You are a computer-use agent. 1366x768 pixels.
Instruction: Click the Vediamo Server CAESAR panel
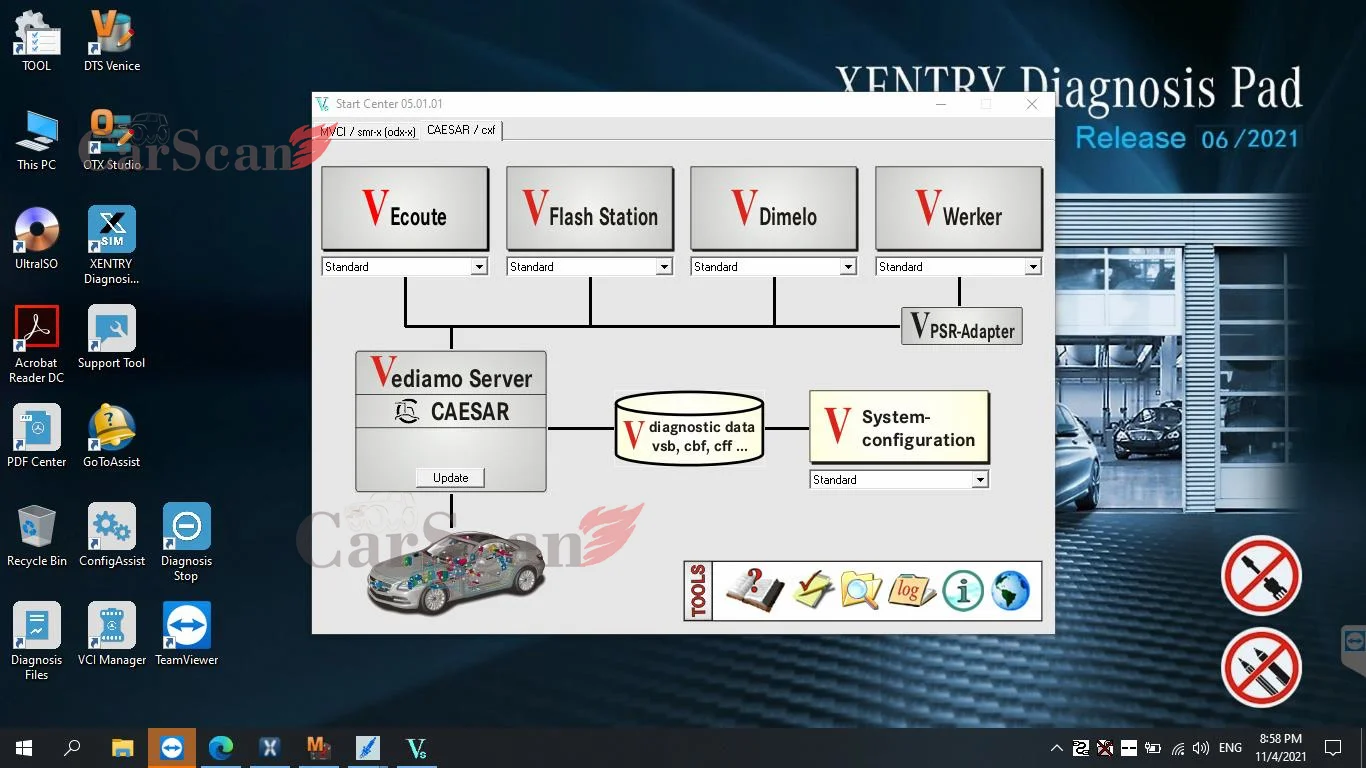click(451, 421)
